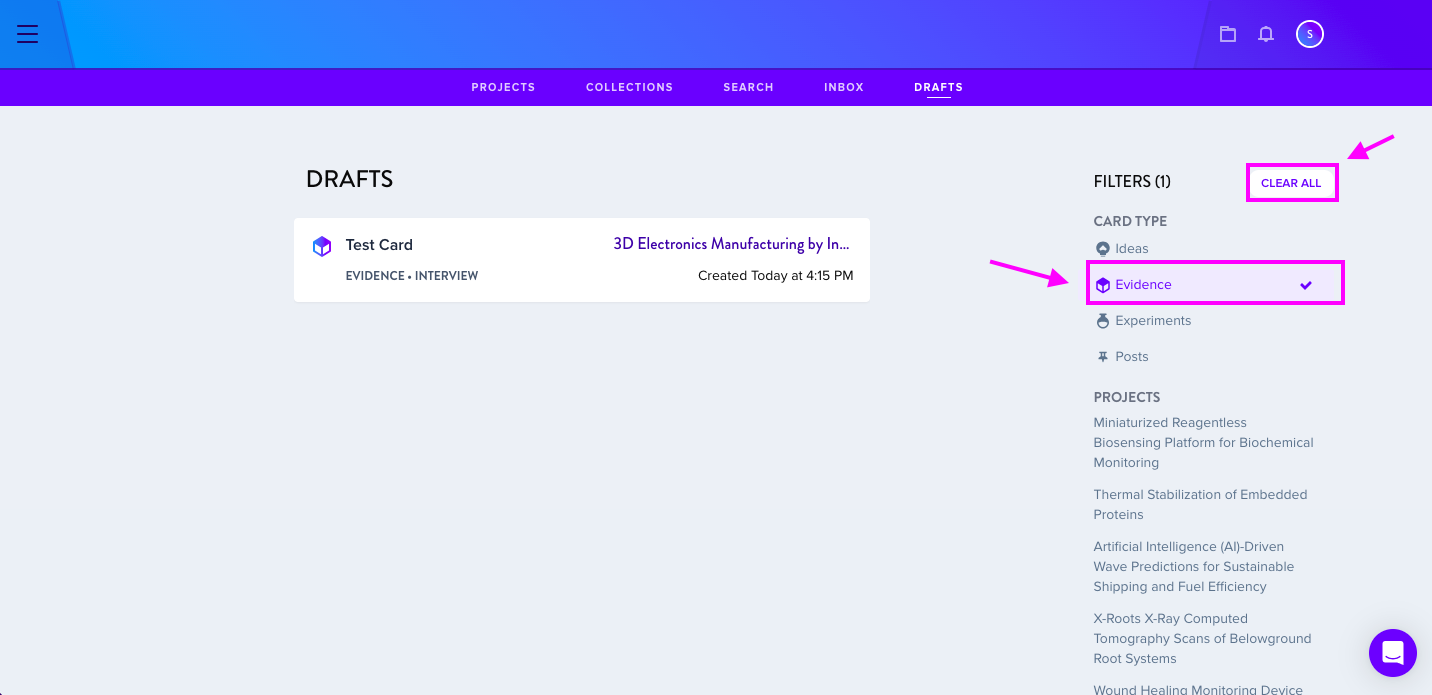Click the notifications bell icon

coord(1266,34)
